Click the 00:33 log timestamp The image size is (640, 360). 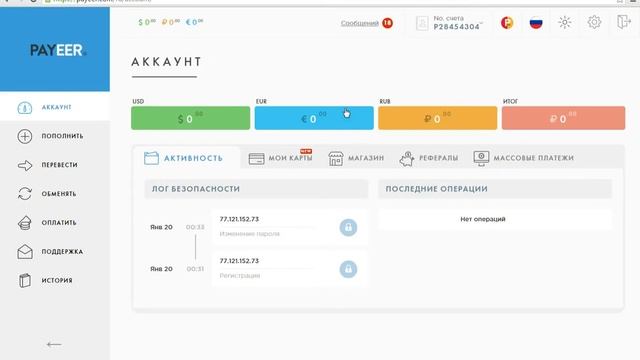pyautogui.click(x=195, y=227)
